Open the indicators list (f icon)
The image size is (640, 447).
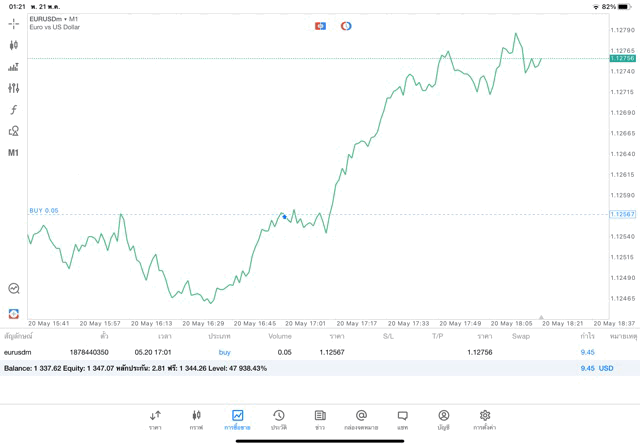point(14,110)
